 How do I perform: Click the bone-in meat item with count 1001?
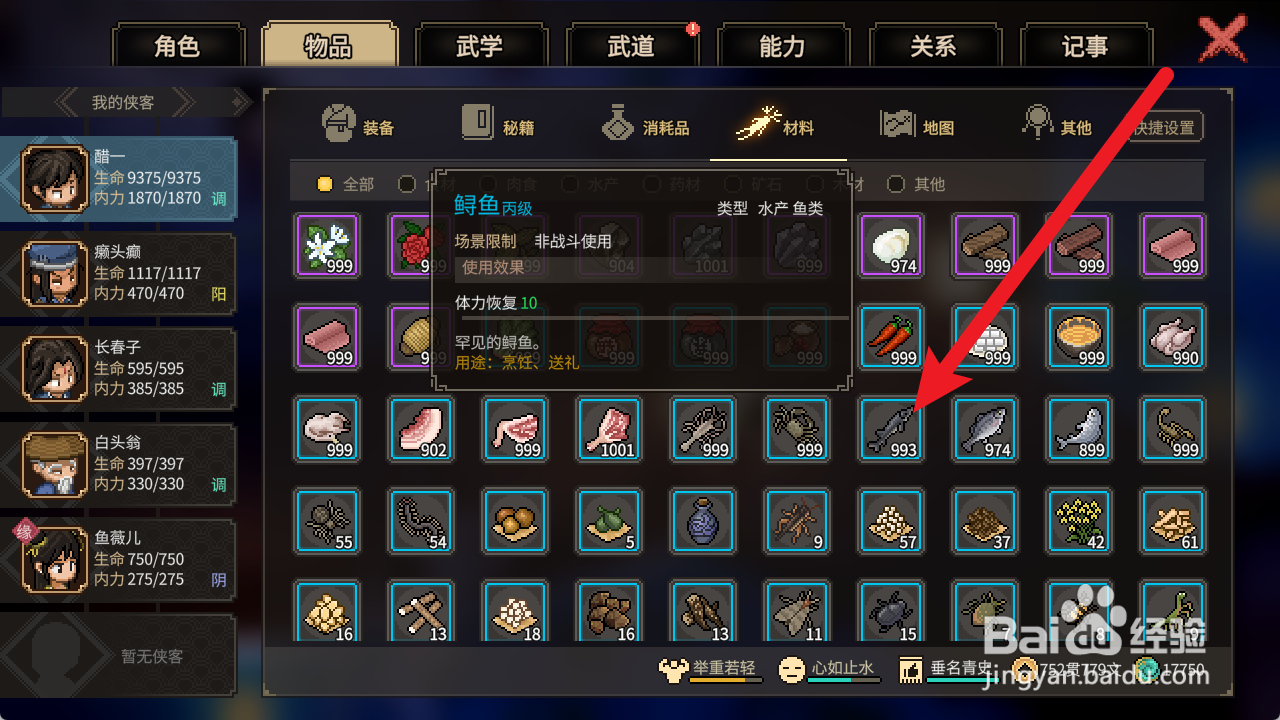point(609,429)
